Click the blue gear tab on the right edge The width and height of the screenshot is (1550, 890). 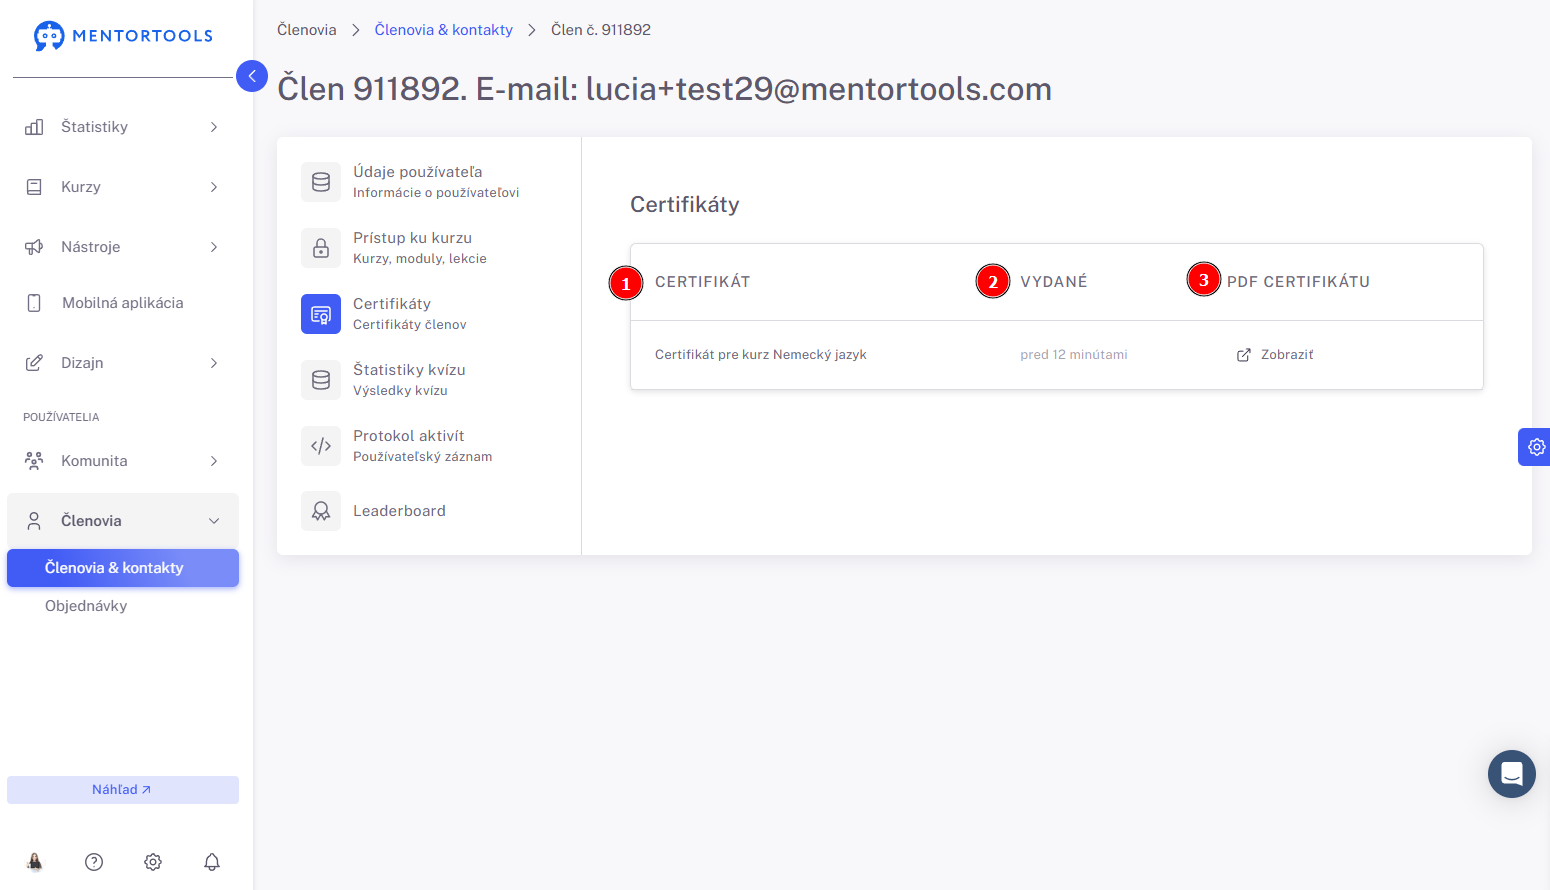point(1535,447)
